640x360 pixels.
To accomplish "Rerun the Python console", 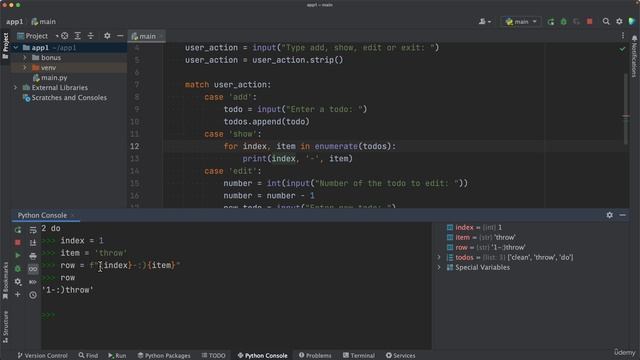I will [x=18, y=230].
